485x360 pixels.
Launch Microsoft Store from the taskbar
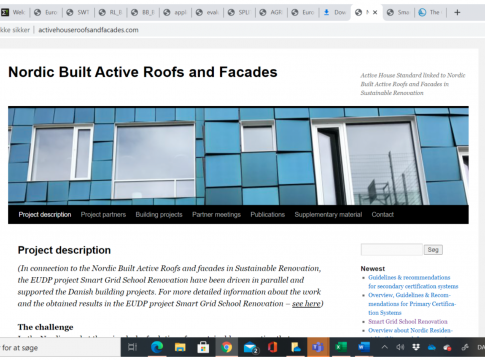[203, 348]
